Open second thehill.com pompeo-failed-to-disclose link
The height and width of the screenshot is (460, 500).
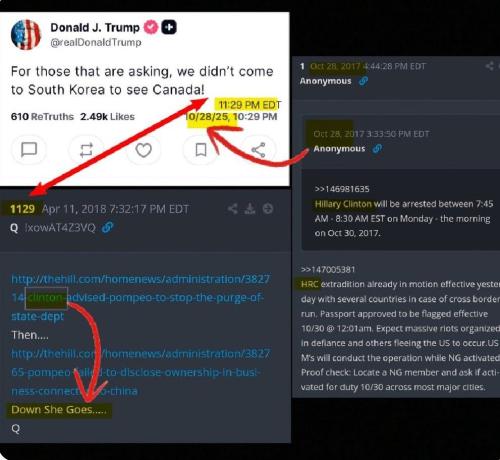point(140,372)
